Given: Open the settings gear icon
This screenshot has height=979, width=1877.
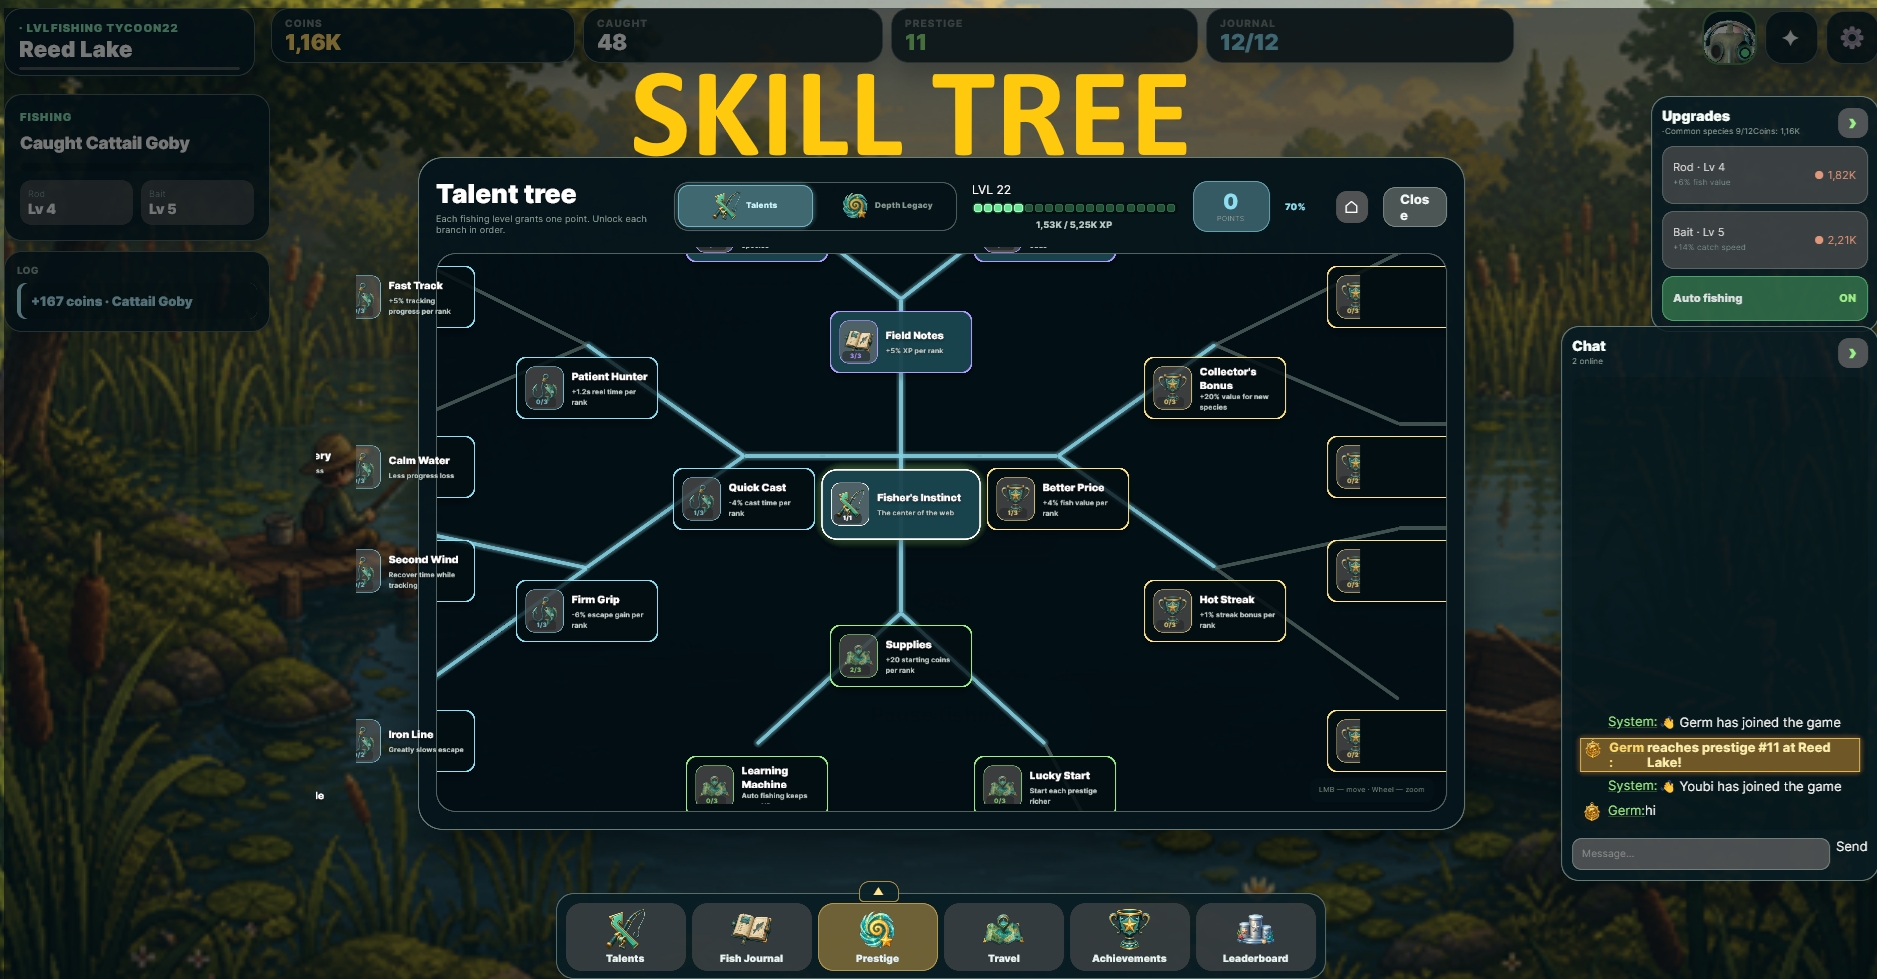Looking at the screenshot, I should (x=1851, y=38).
